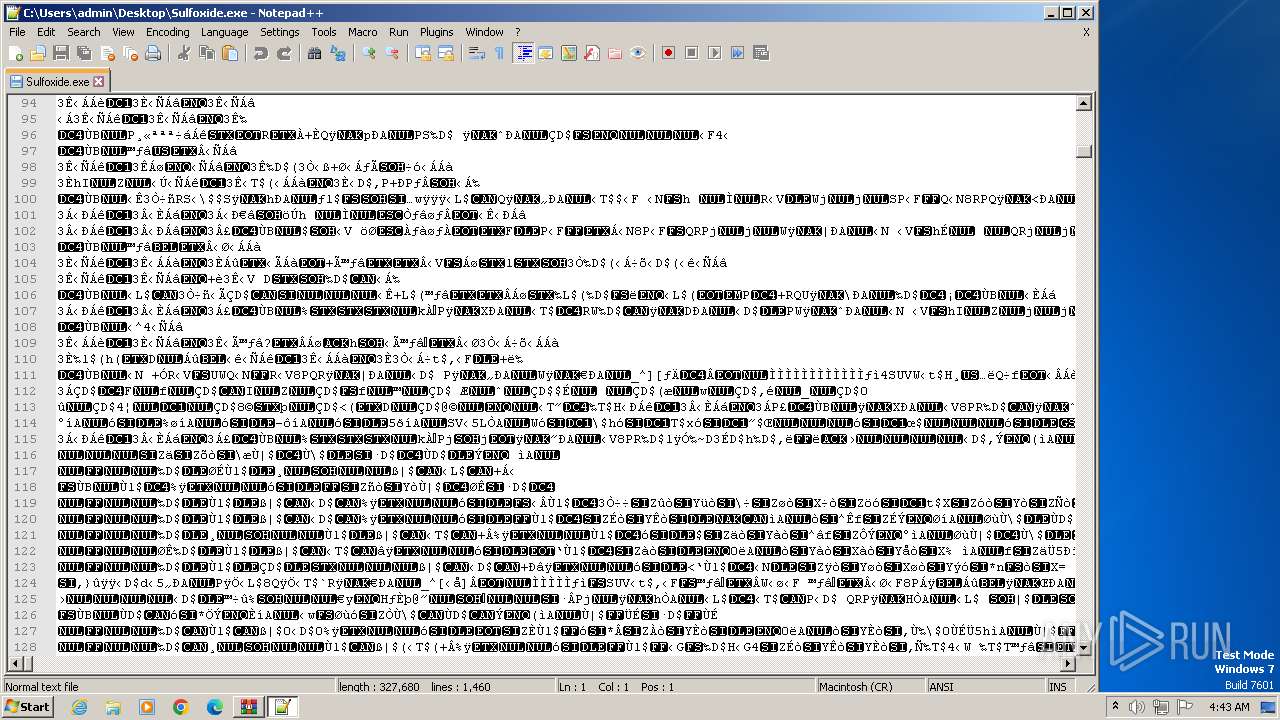Click the Zoom Out toolbar icon
This screenshot has height=720, width=1280.
click(x=392, y=53)
